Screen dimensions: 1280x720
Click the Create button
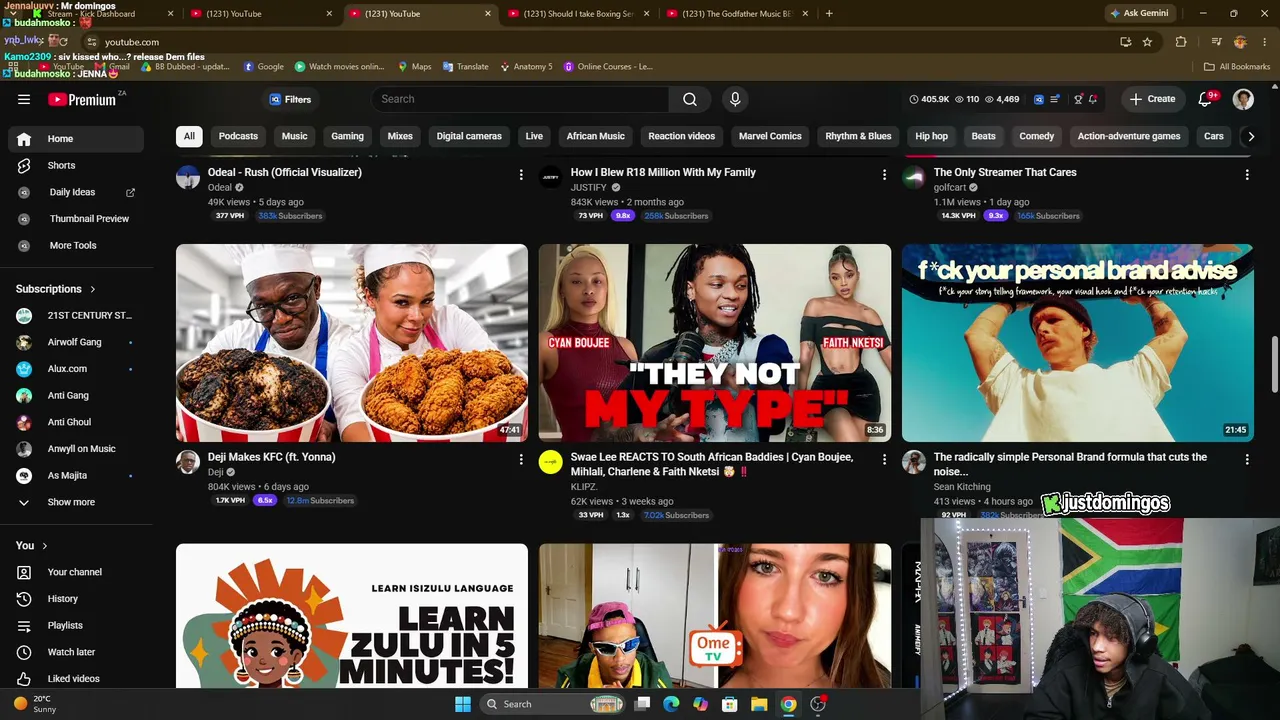[x=1152, y=99]
